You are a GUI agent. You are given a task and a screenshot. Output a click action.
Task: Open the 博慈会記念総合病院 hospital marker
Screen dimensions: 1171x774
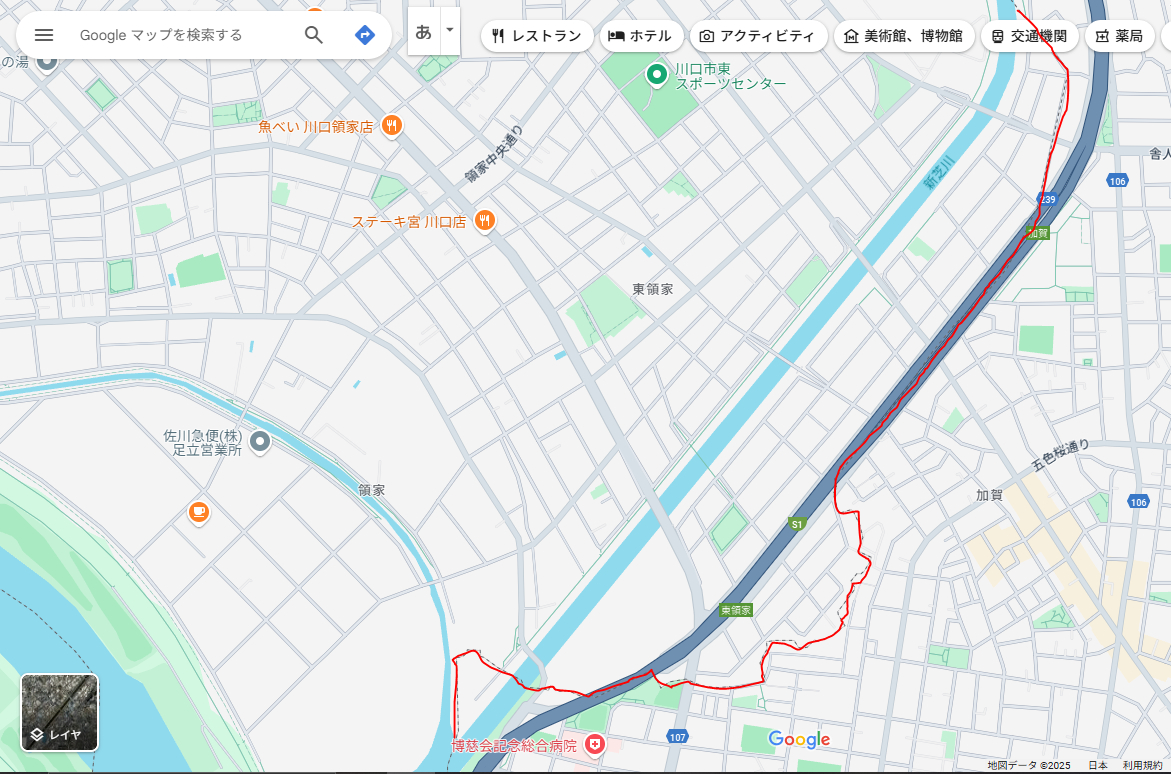click(x=593, y=744)
